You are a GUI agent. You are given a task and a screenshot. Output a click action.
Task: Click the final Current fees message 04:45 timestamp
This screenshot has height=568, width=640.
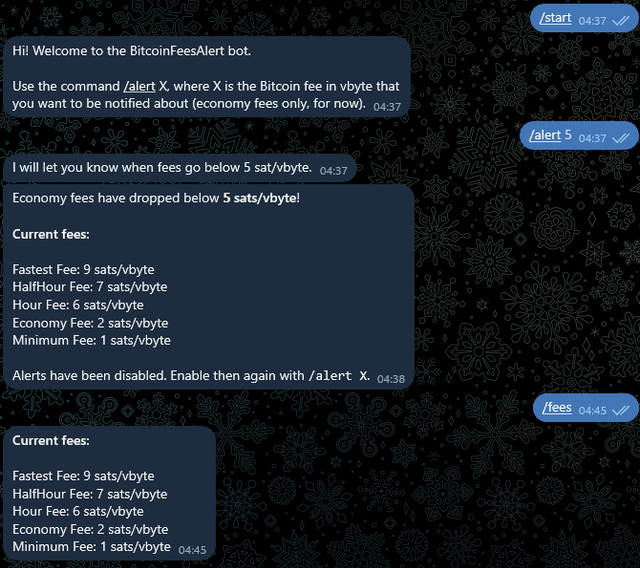coord(192,550)
